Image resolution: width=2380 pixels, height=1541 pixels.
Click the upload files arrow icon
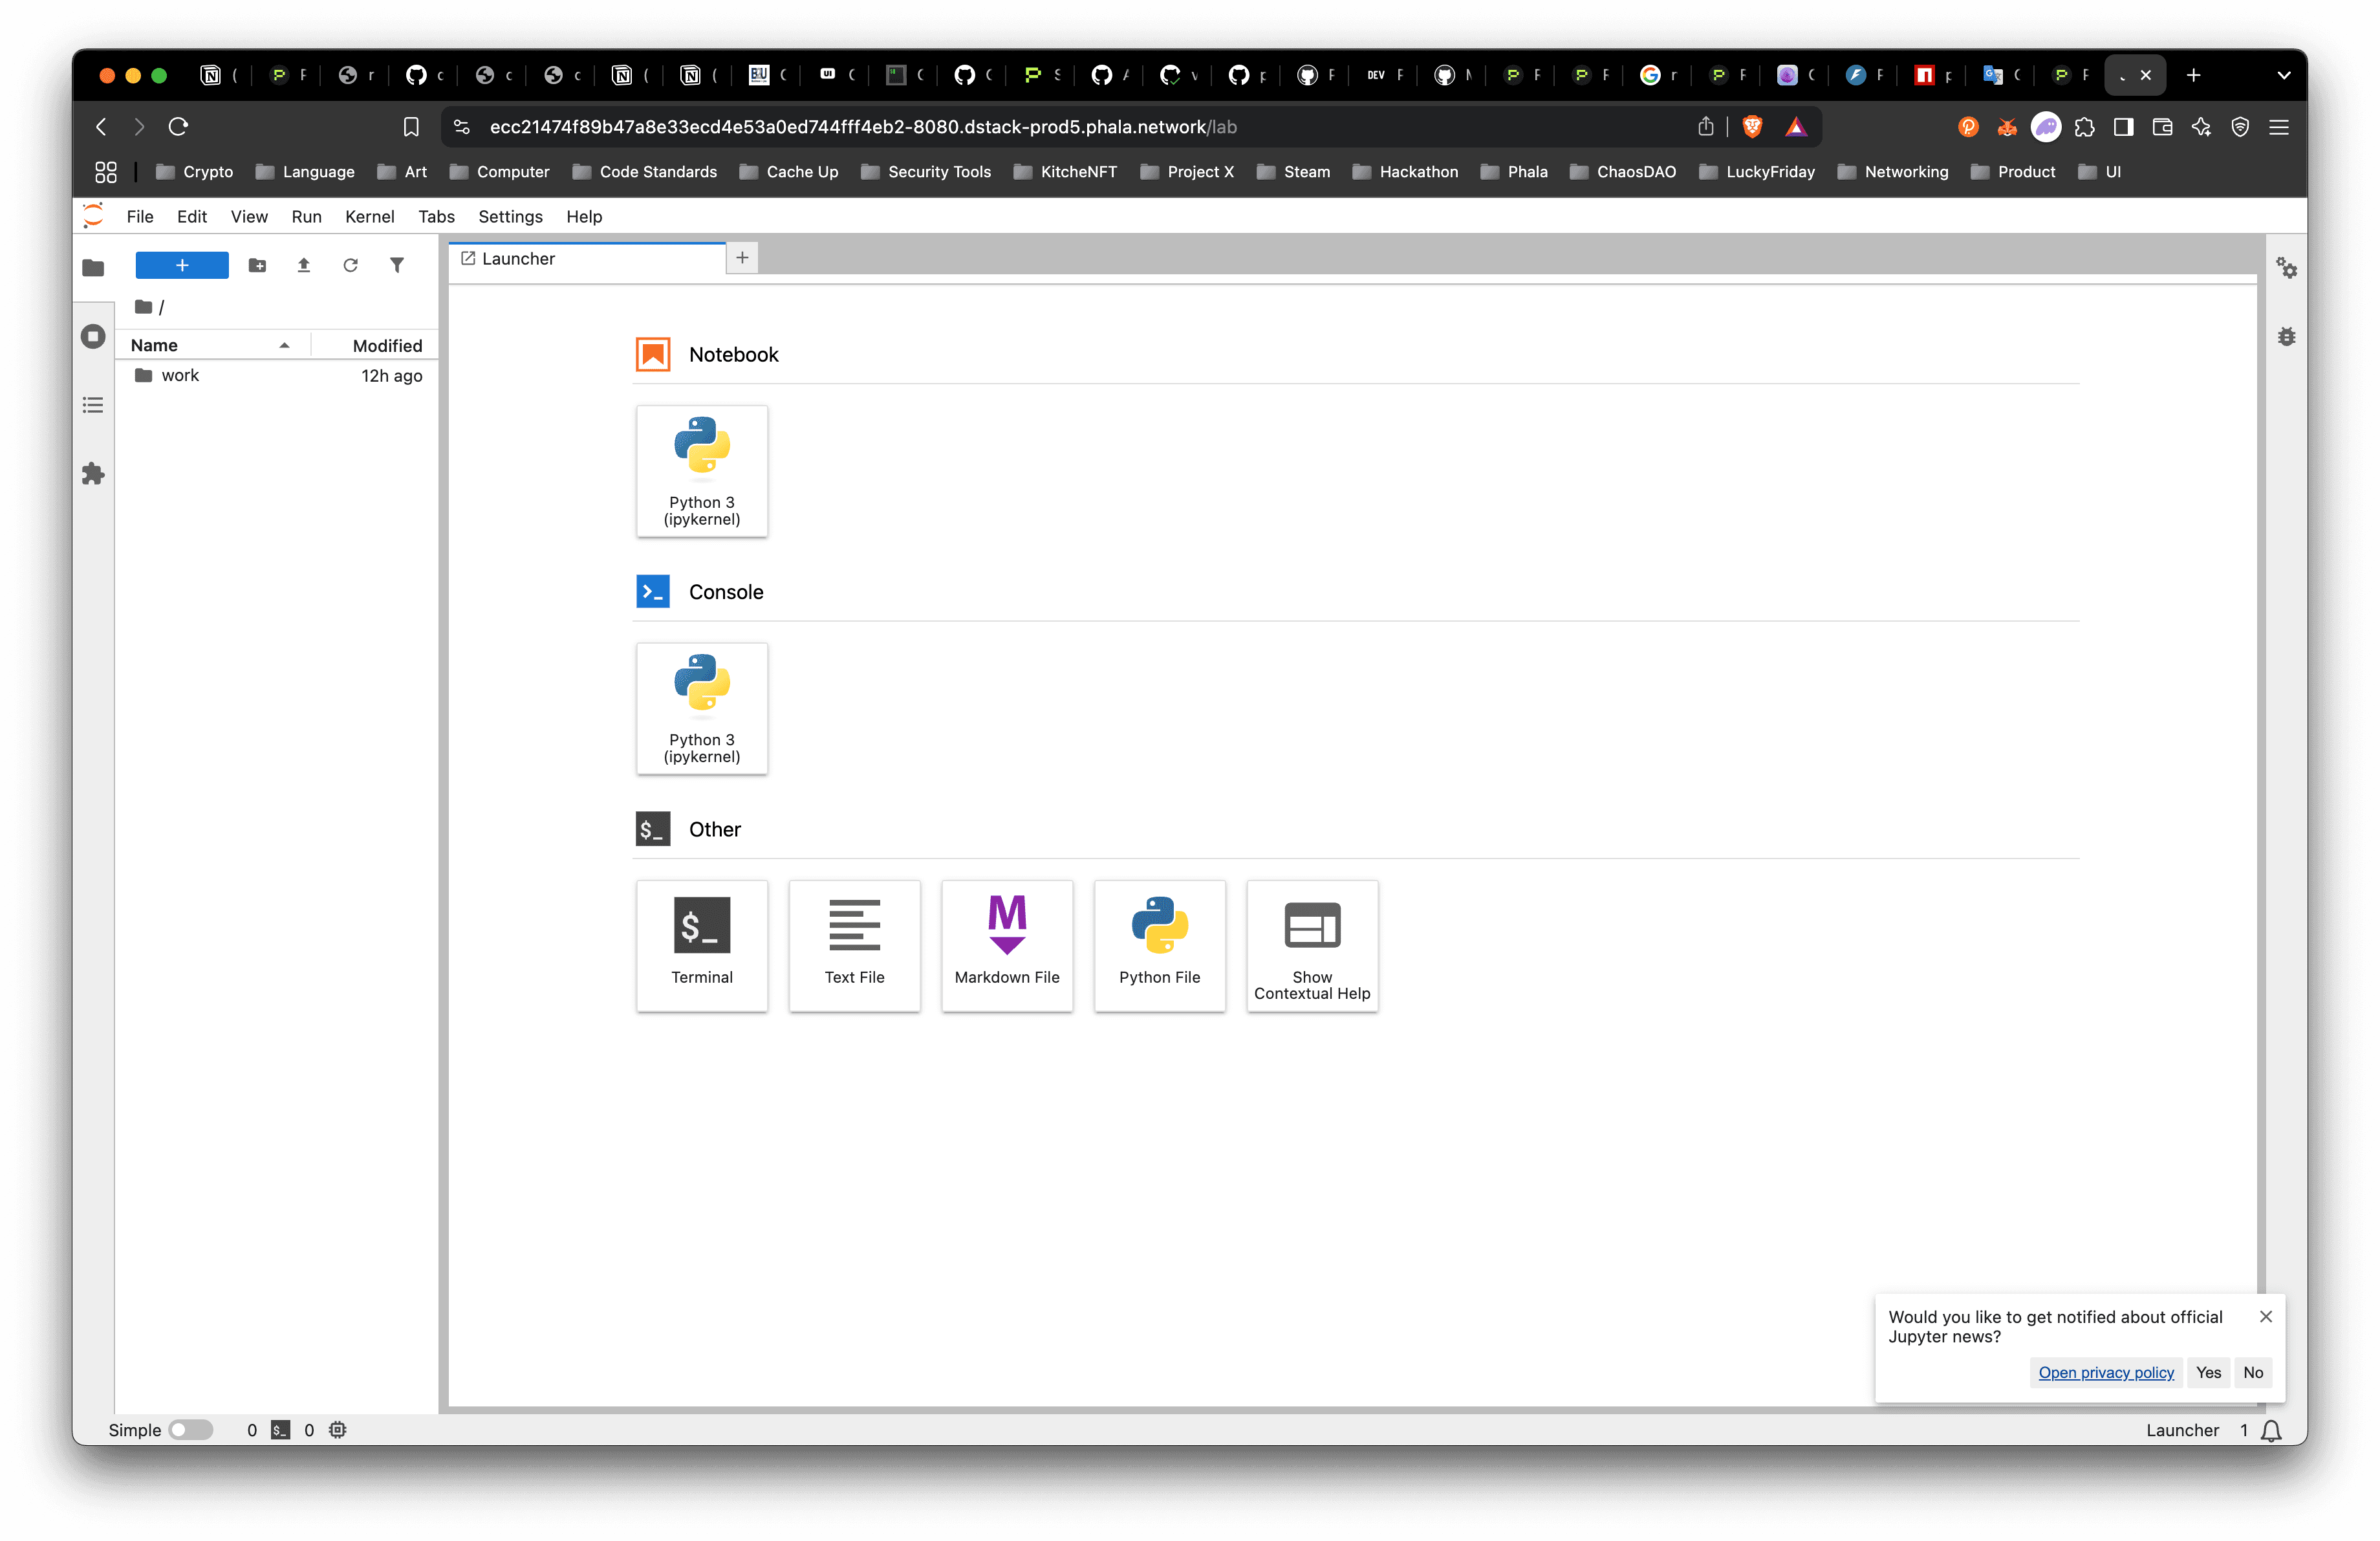pyautogui.click(x=304, y=265)
